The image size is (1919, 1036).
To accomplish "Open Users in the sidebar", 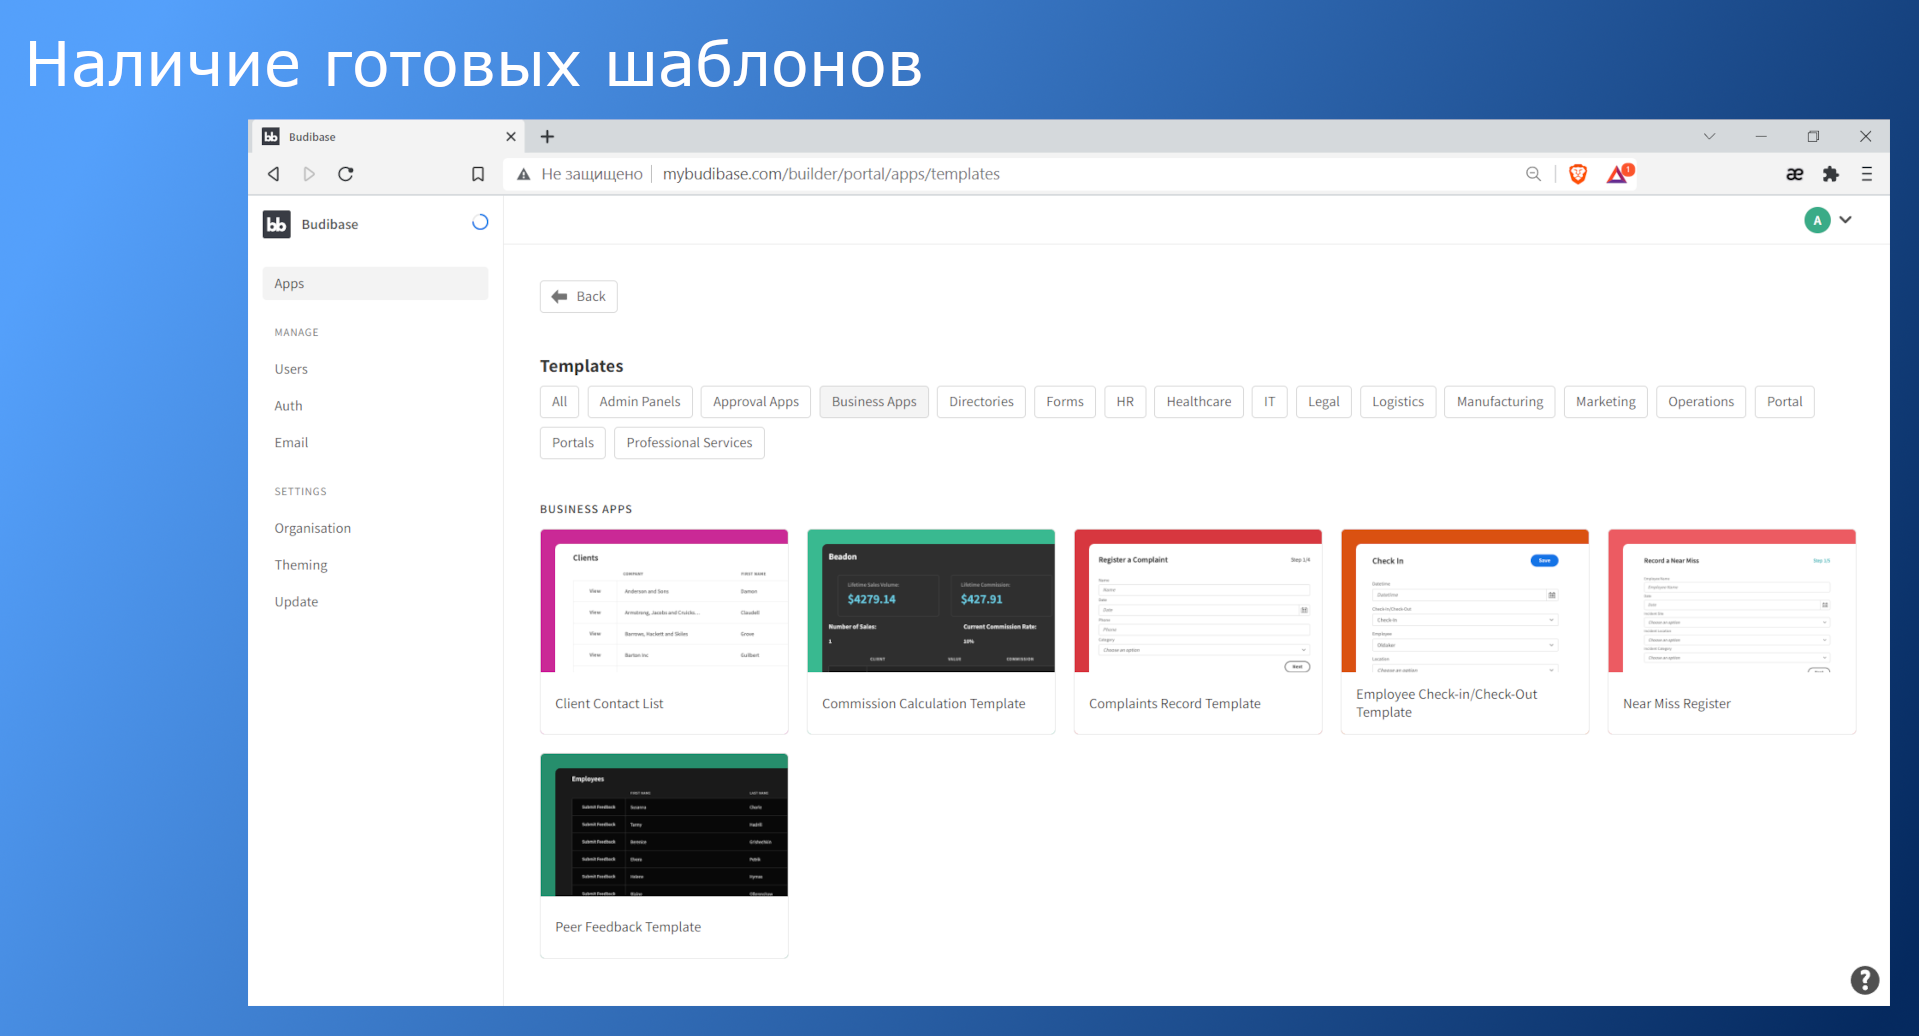I will [x=291, y=369].
